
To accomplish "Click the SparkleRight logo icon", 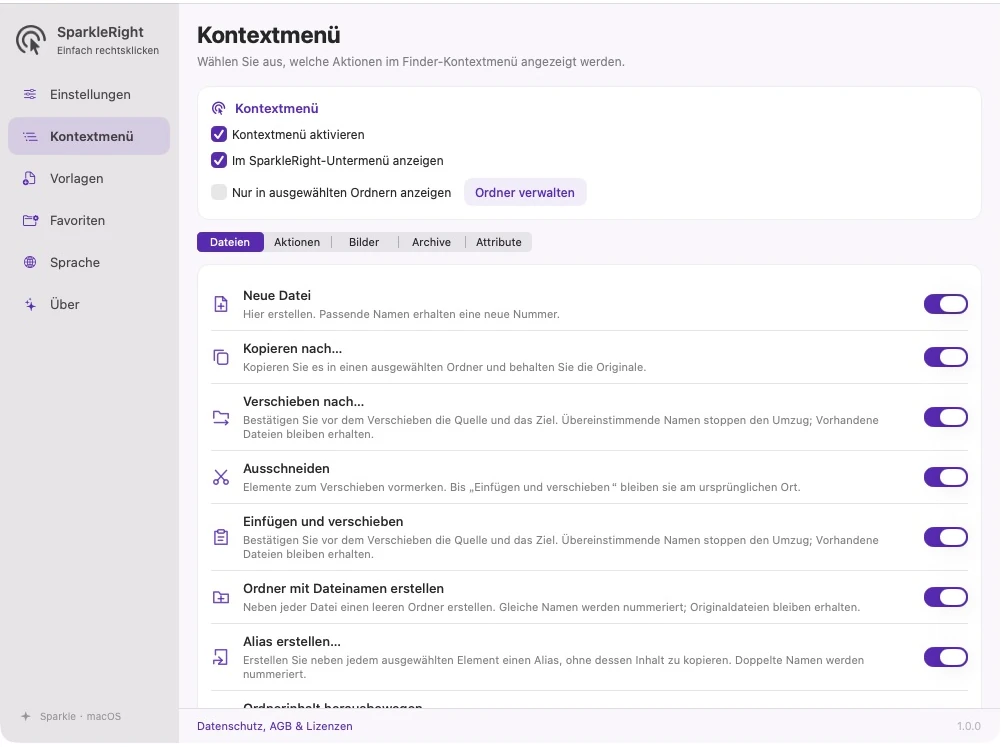I will pos(30,40).
